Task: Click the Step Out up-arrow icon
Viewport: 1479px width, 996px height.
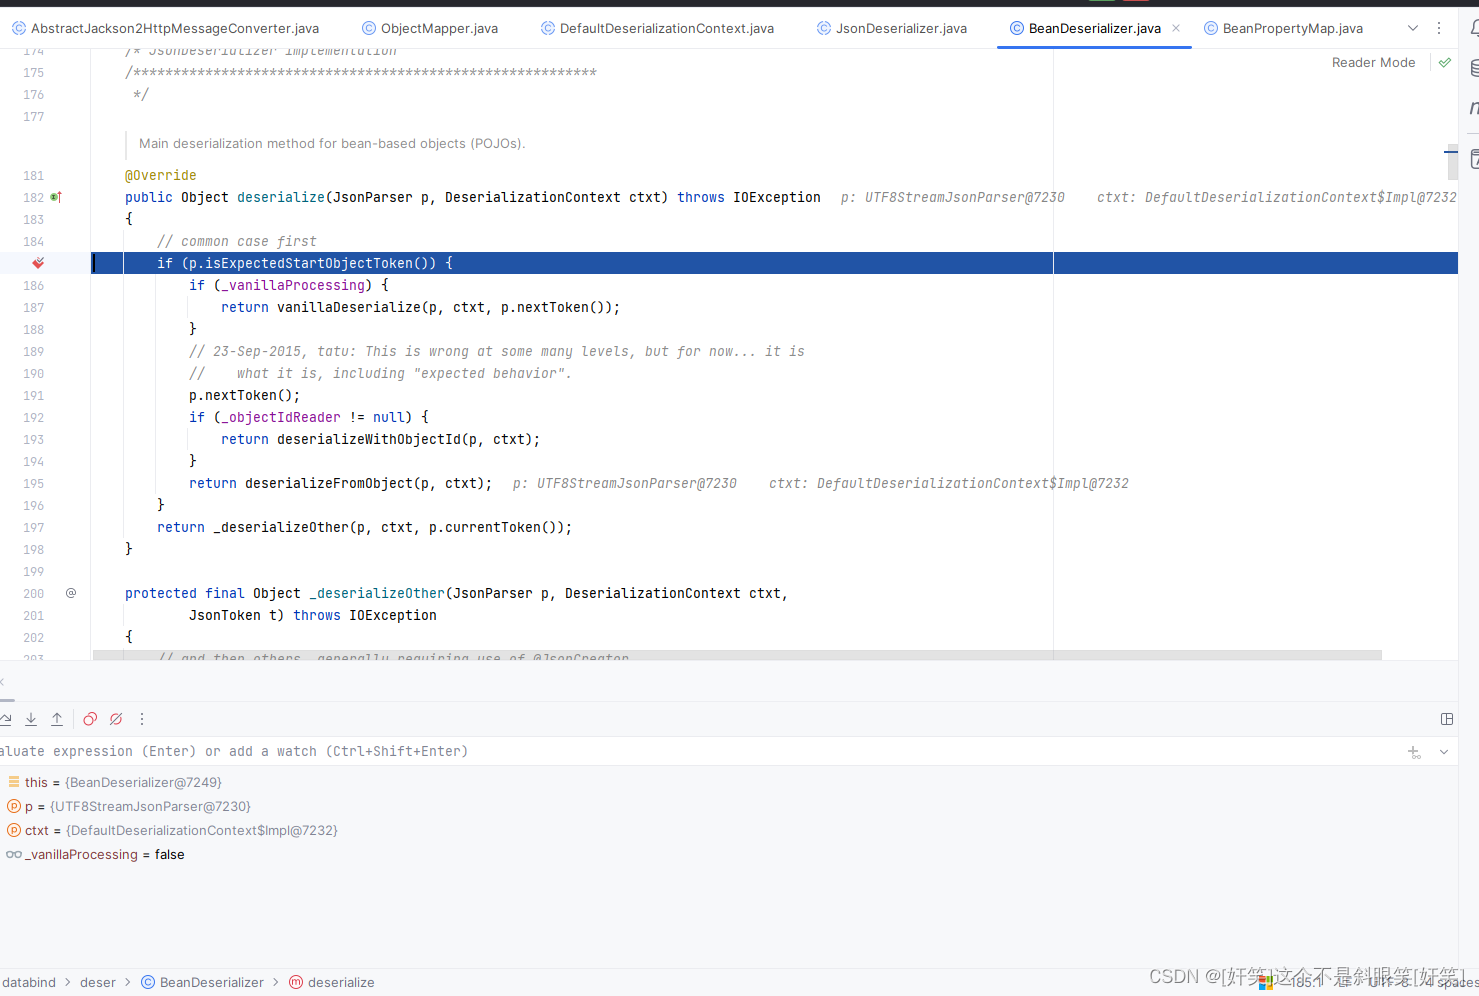Action: pos(57,719)
